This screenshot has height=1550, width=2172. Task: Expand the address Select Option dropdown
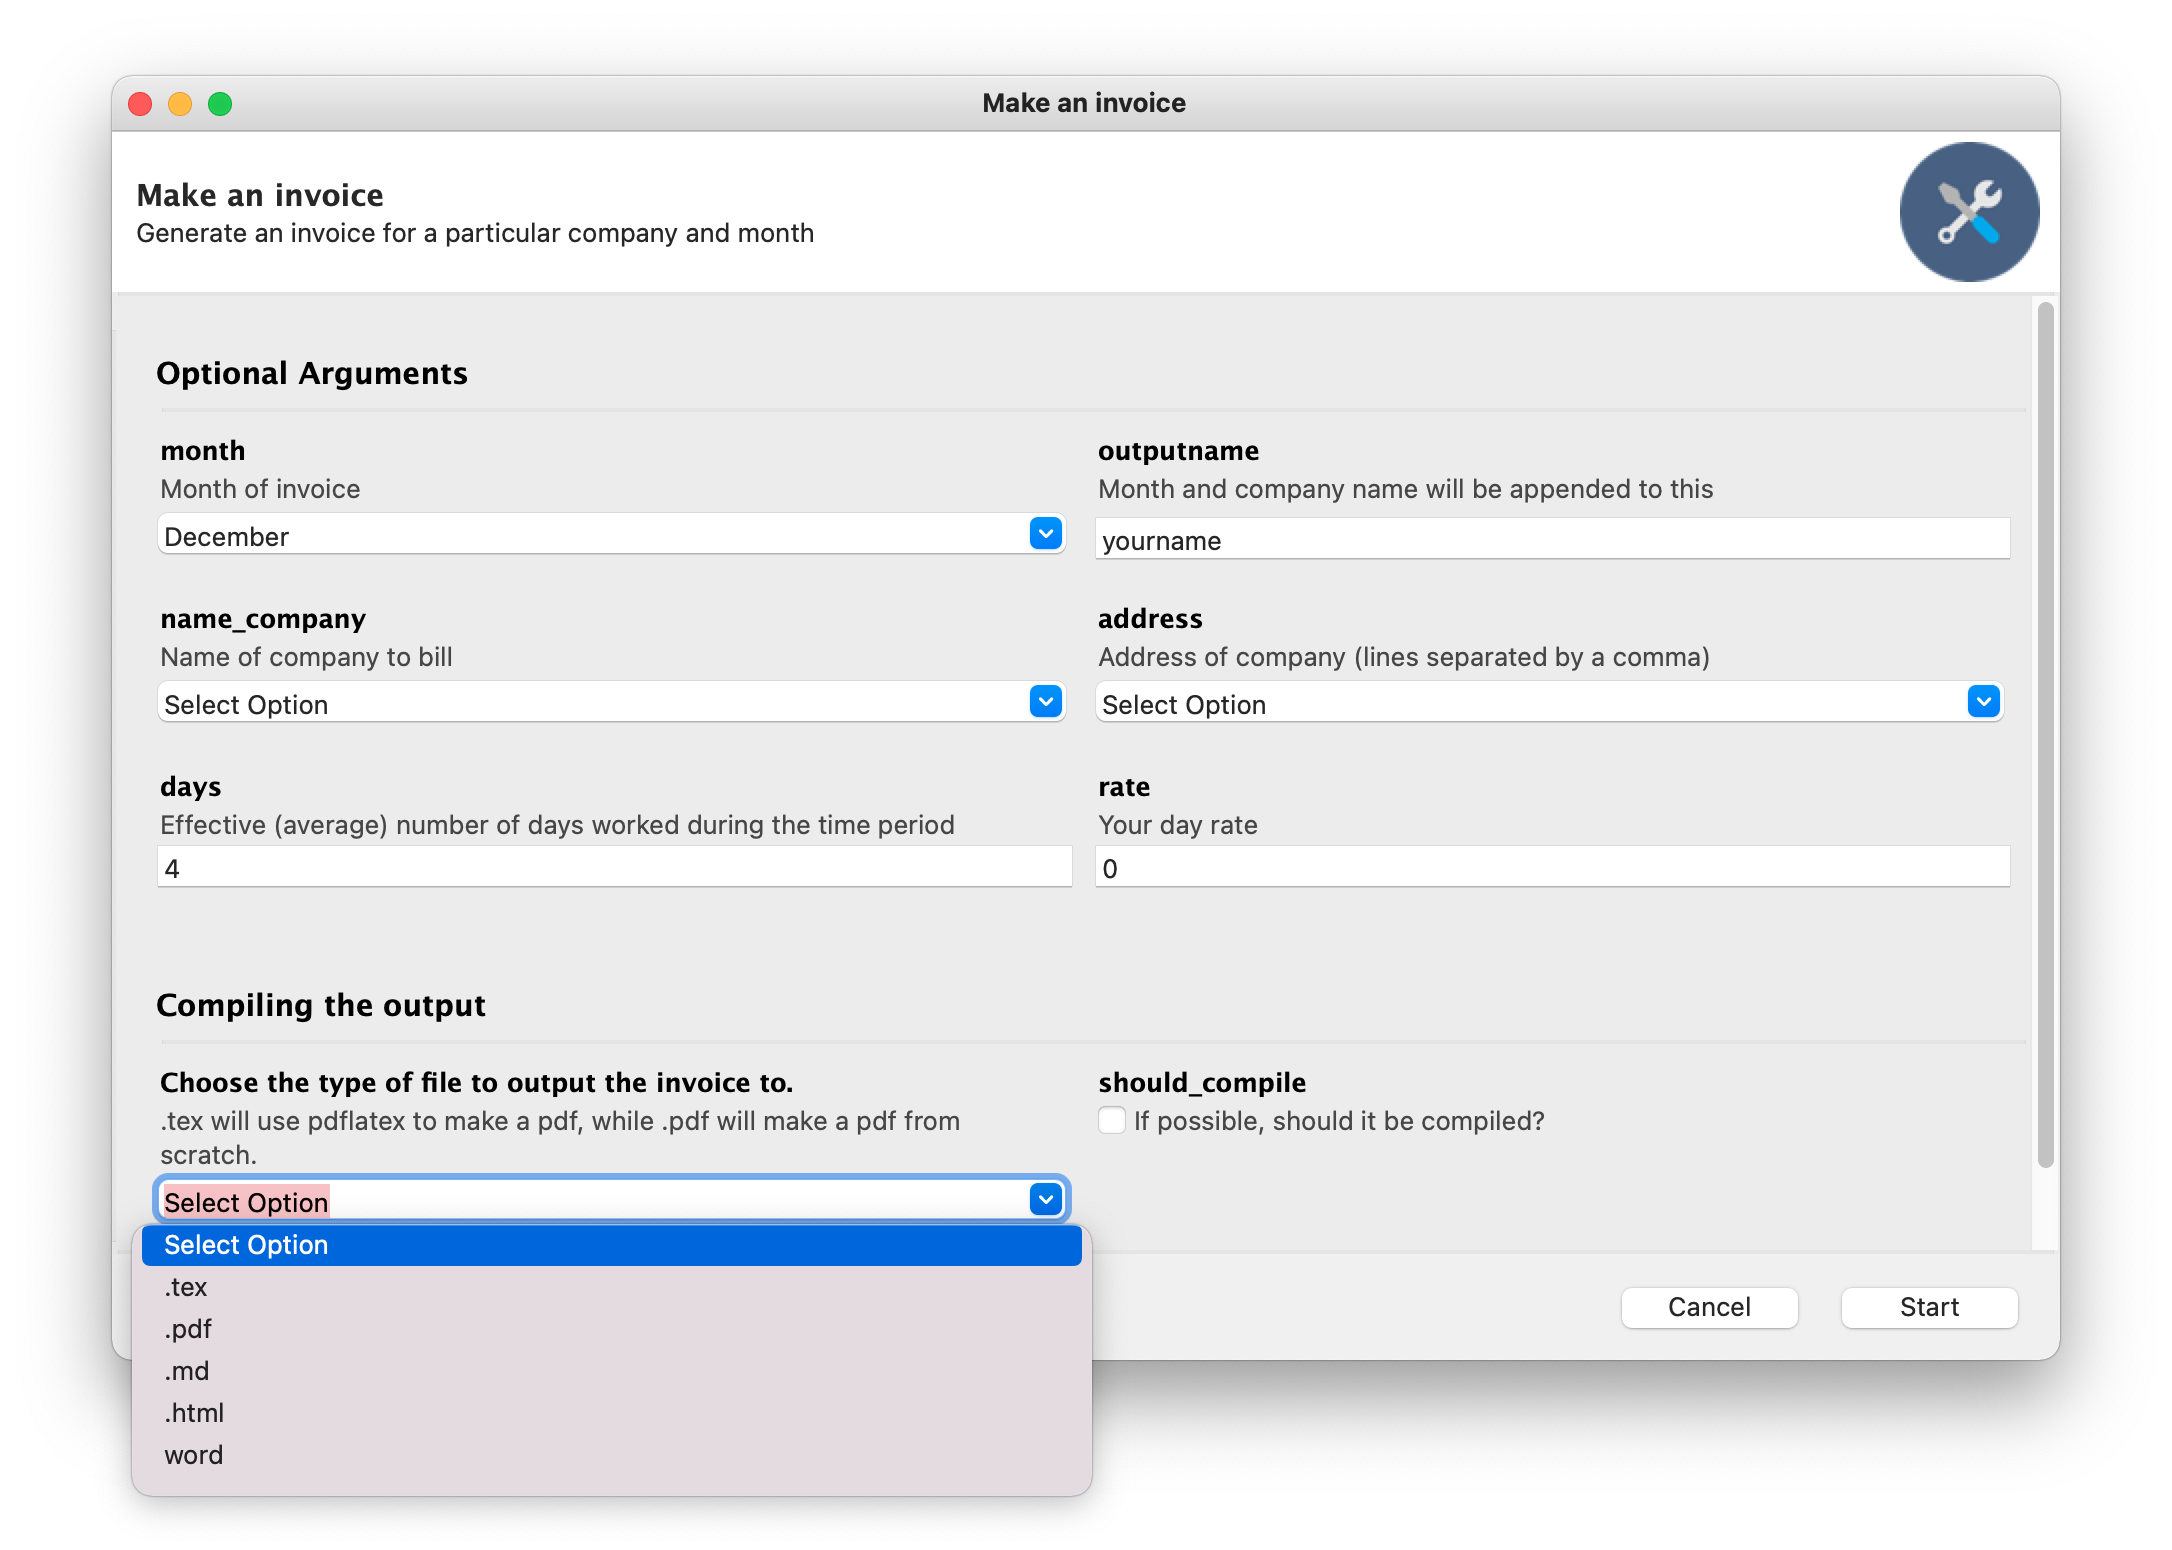[x=1548, y=704]
